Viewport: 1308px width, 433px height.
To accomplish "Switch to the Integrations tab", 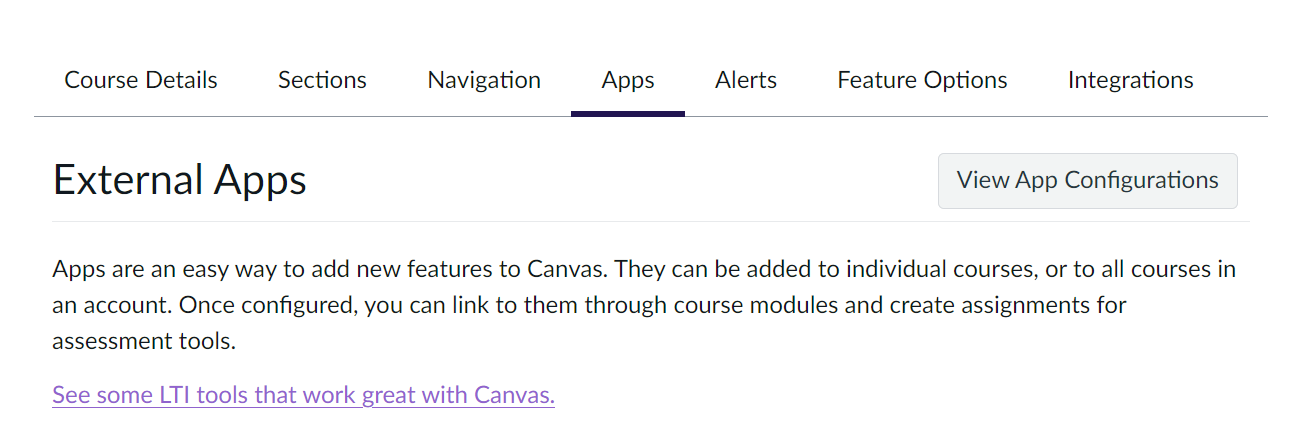I will [1130, 80].
